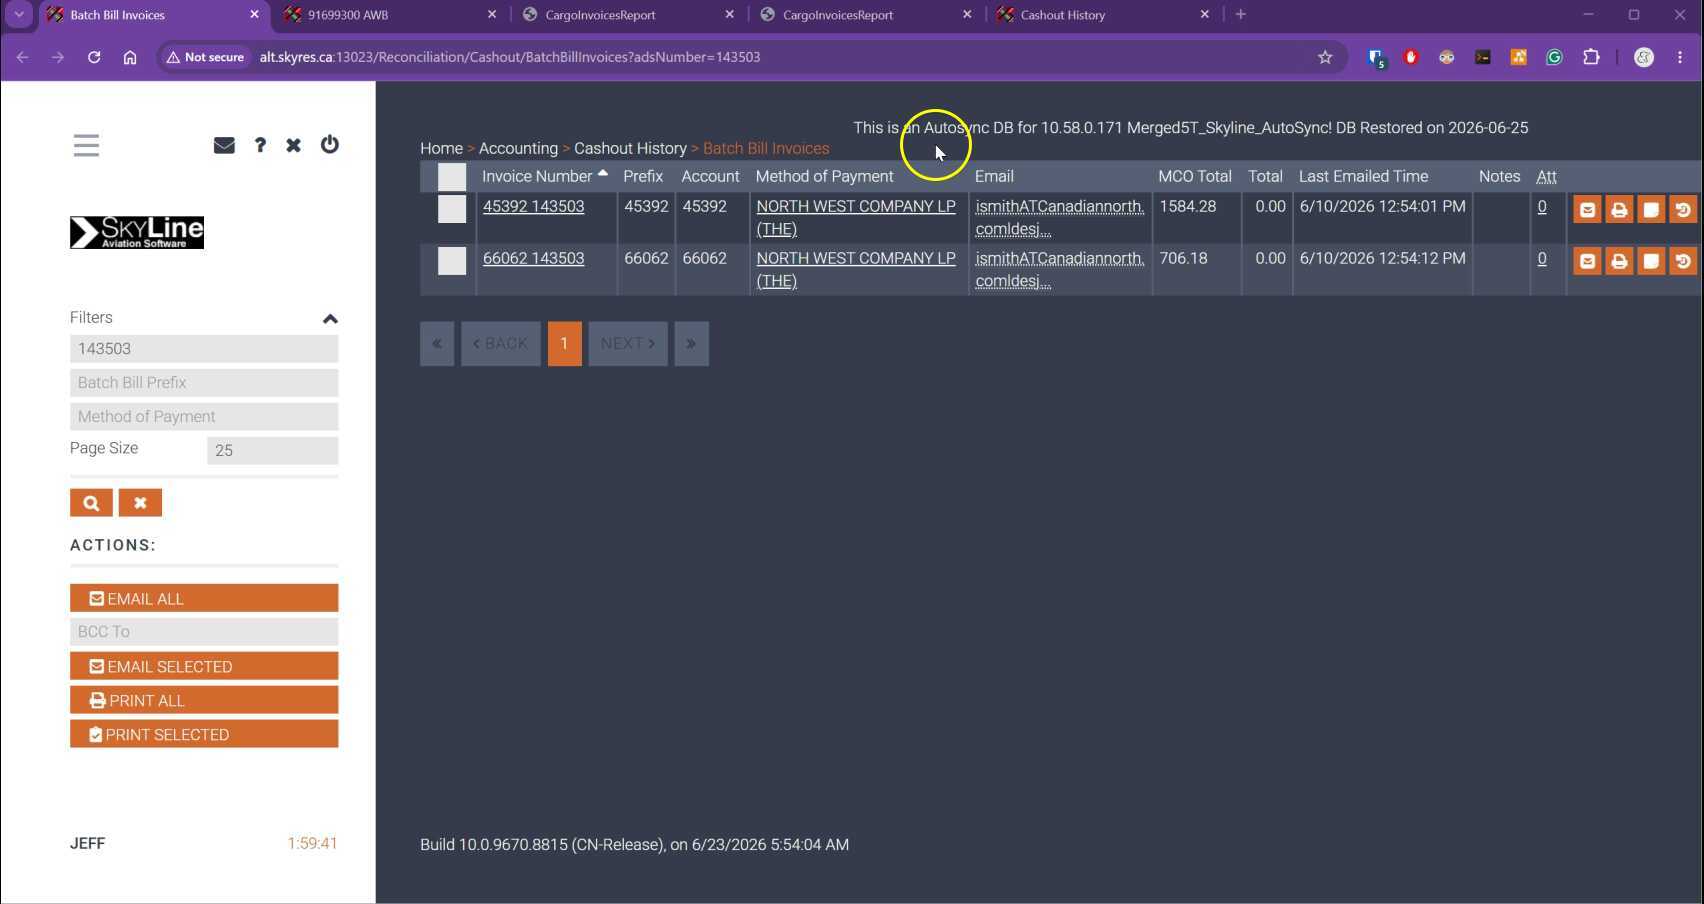
Task: Focus the Batch Bill Prefix filter field
Action: (204, 383)
